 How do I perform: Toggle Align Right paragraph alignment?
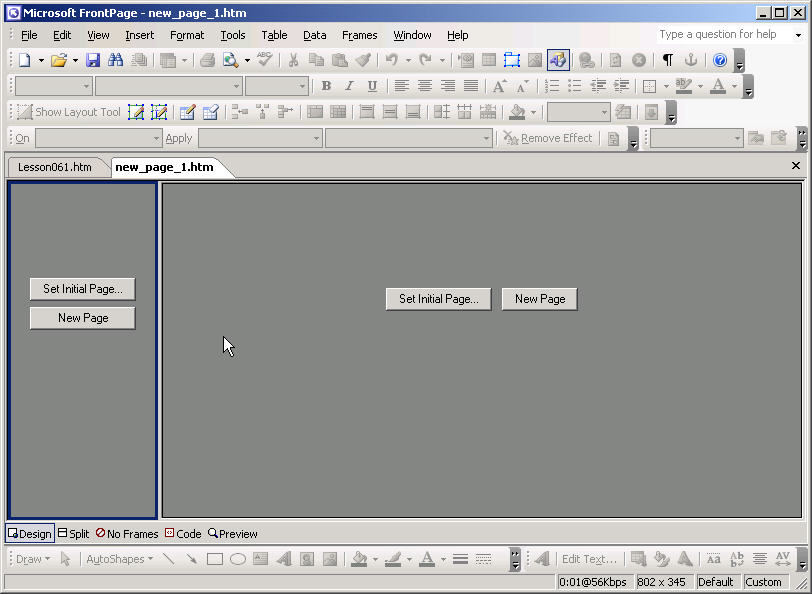point(447,86)
